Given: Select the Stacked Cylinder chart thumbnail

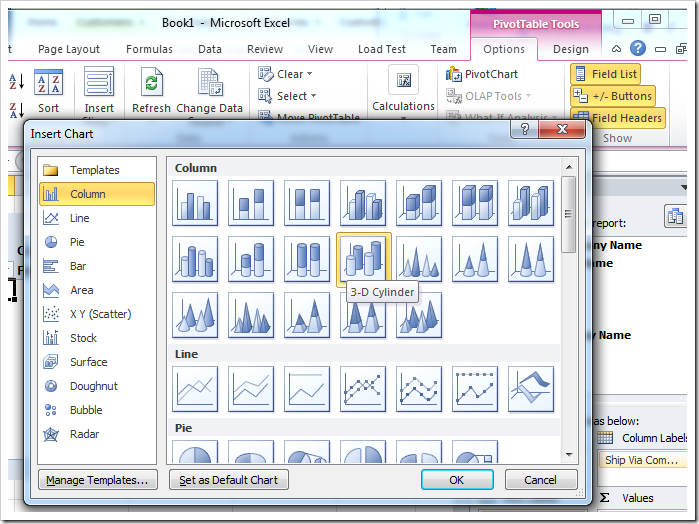Looking at the screenshot, I should [x=251, y=259].
